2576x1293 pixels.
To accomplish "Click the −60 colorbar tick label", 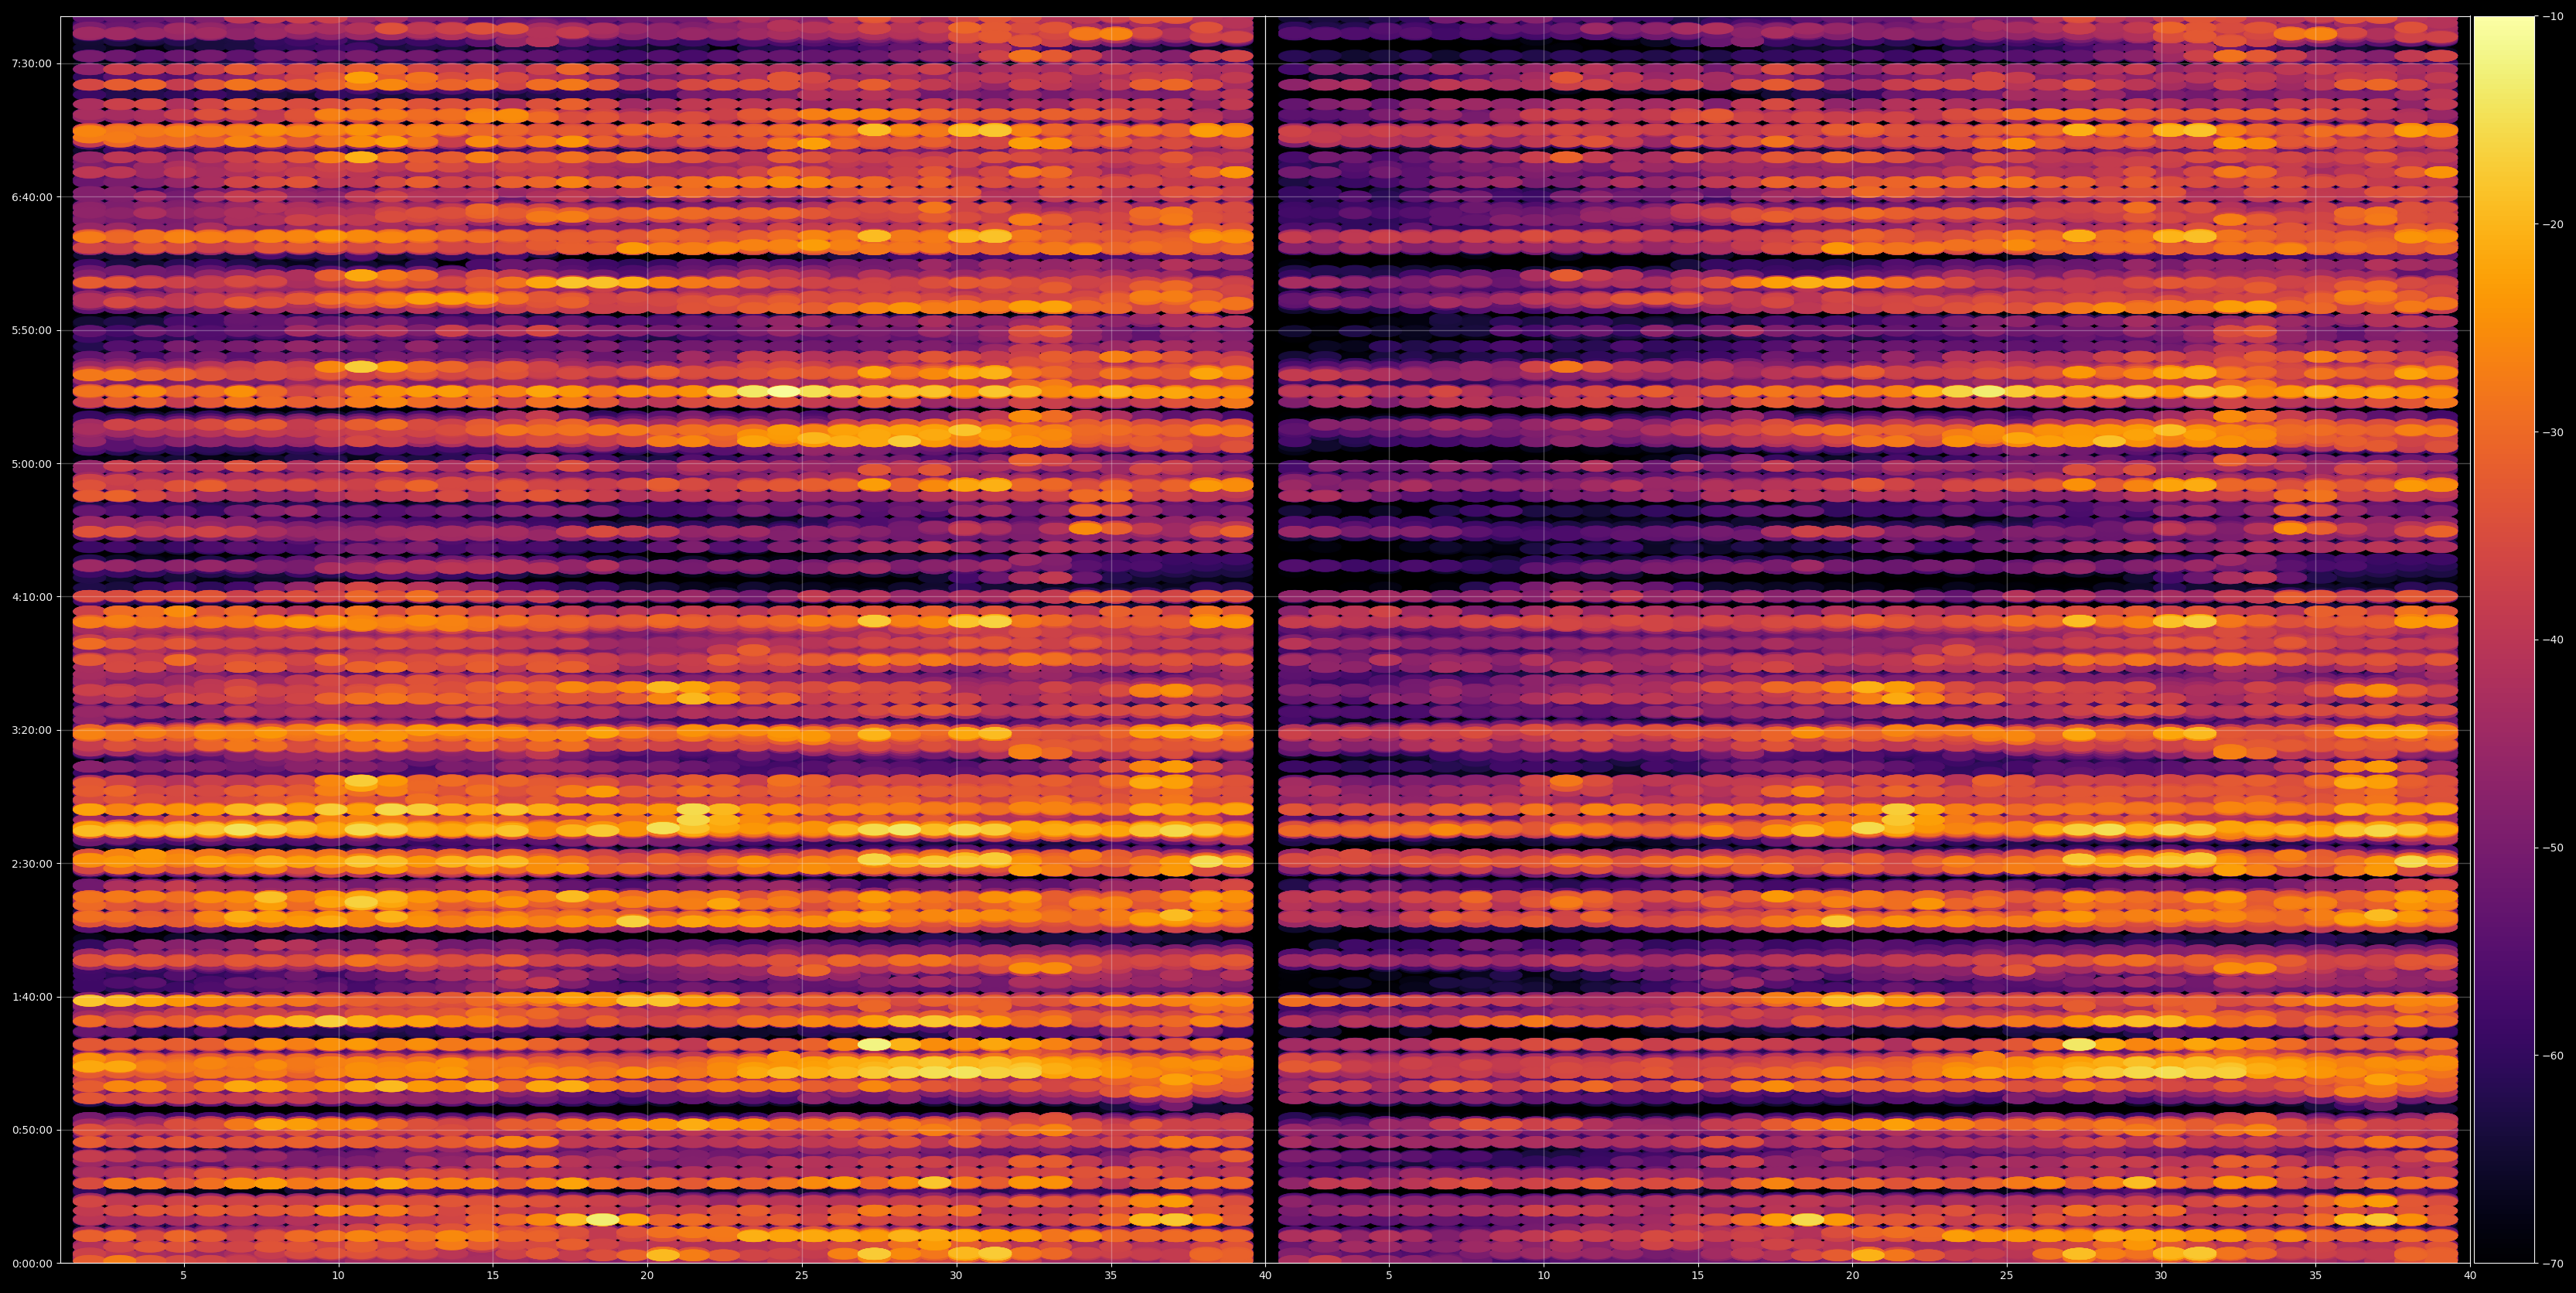I will pyautogui.click(x=2554, y=1056).
